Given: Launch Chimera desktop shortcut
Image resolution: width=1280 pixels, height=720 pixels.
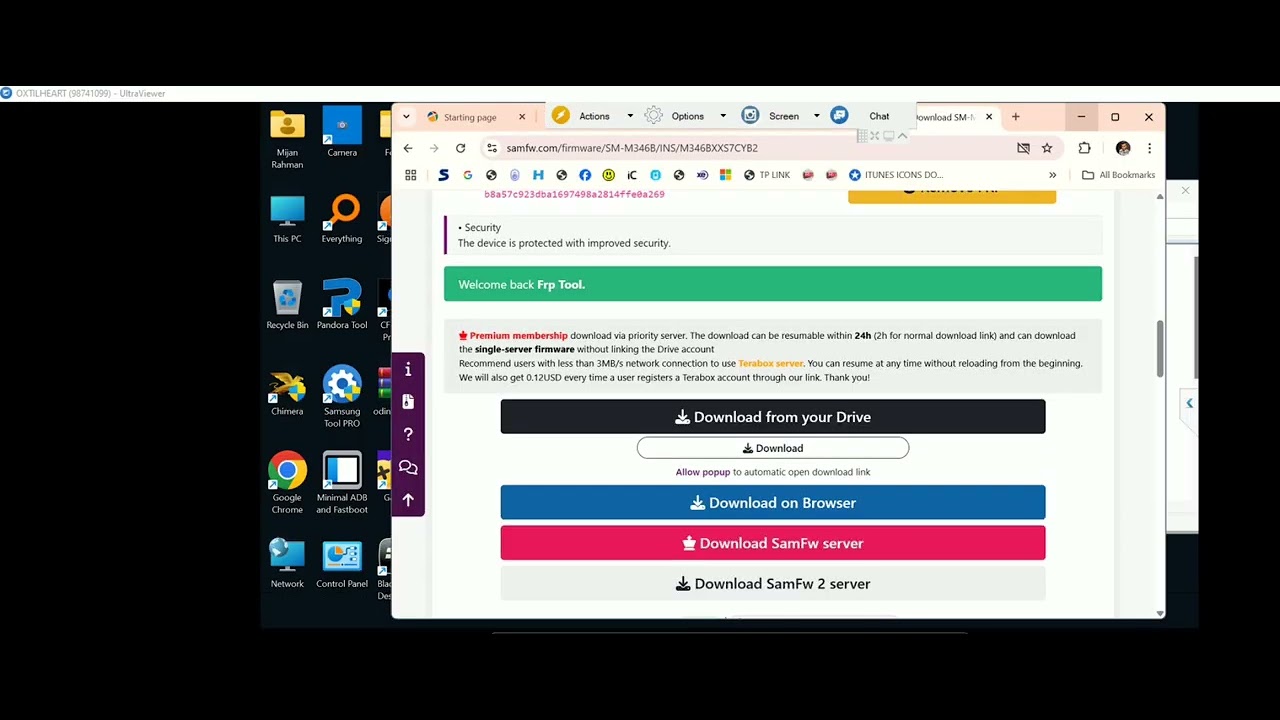Looking at the screenshot, I should [x=287, y=391].
